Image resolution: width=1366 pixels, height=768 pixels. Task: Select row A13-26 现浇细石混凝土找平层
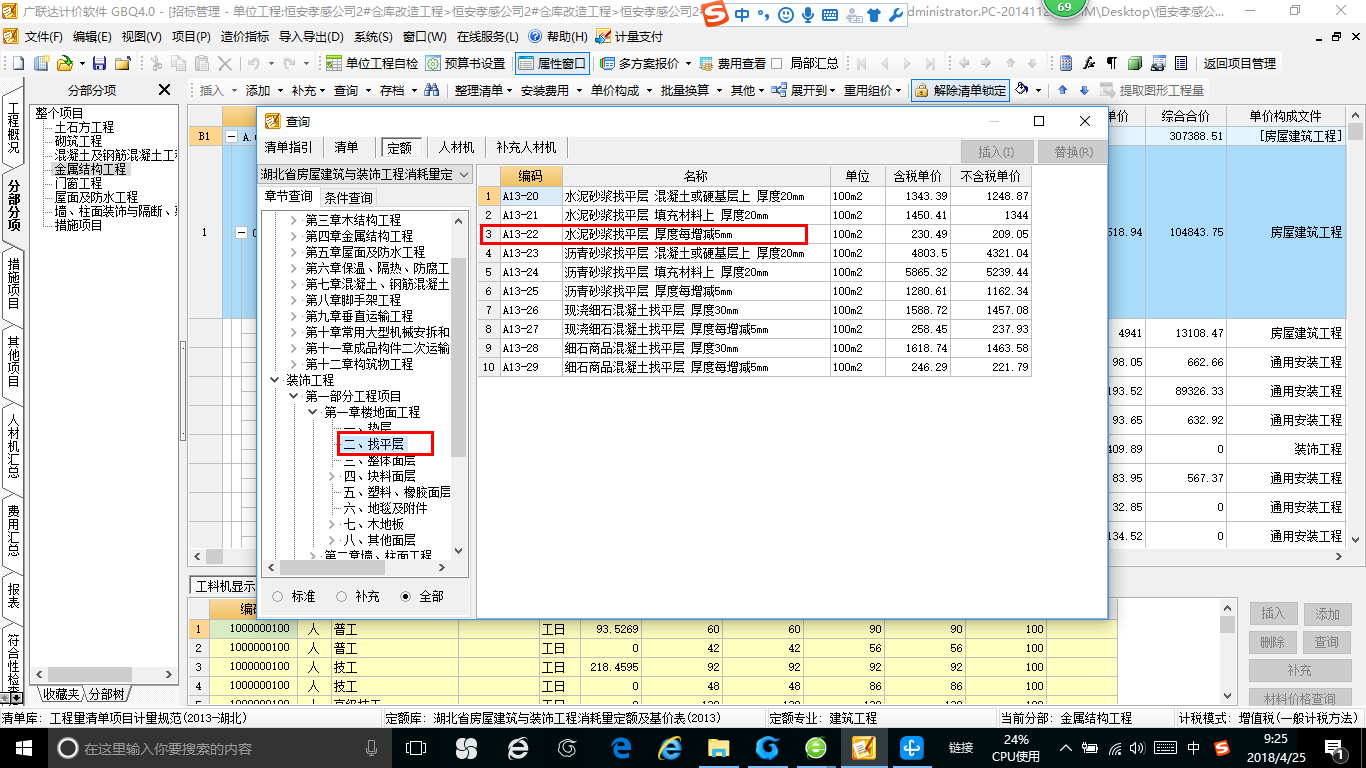coord(754,310)
